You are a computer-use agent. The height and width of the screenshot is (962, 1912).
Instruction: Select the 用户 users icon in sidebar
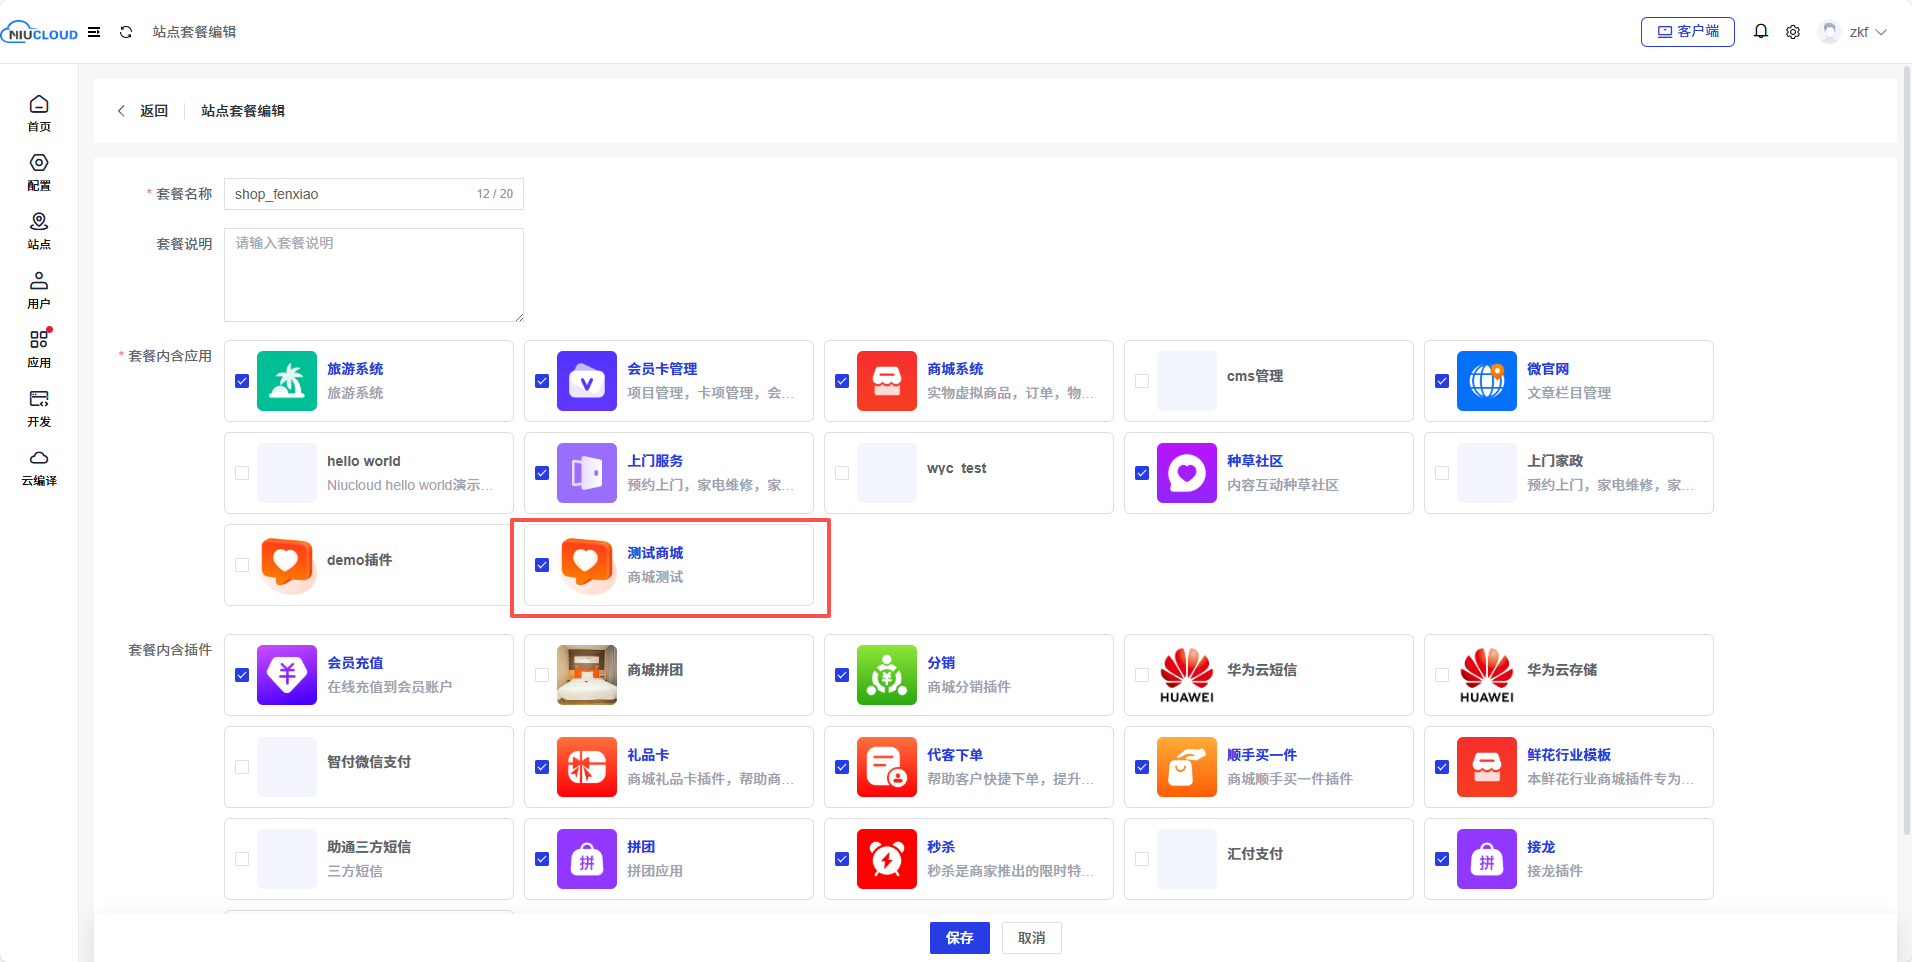[39, 289]
